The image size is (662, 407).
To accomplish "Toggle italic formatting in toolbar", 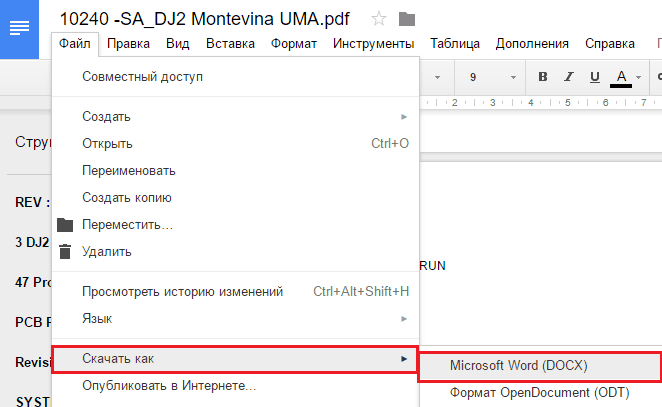I will click(x=569, y=77).
